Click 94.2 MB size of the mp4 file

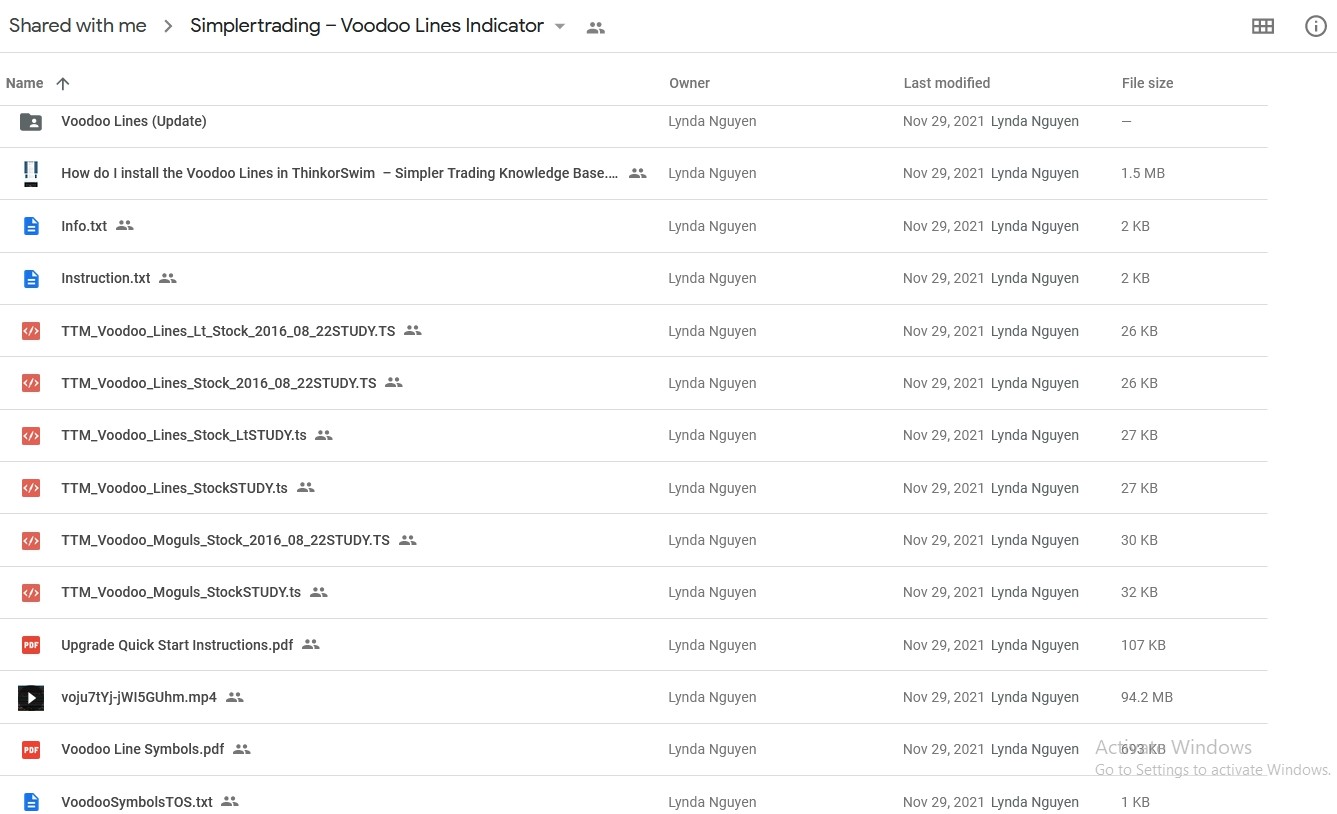click(x=1147, y=697)
